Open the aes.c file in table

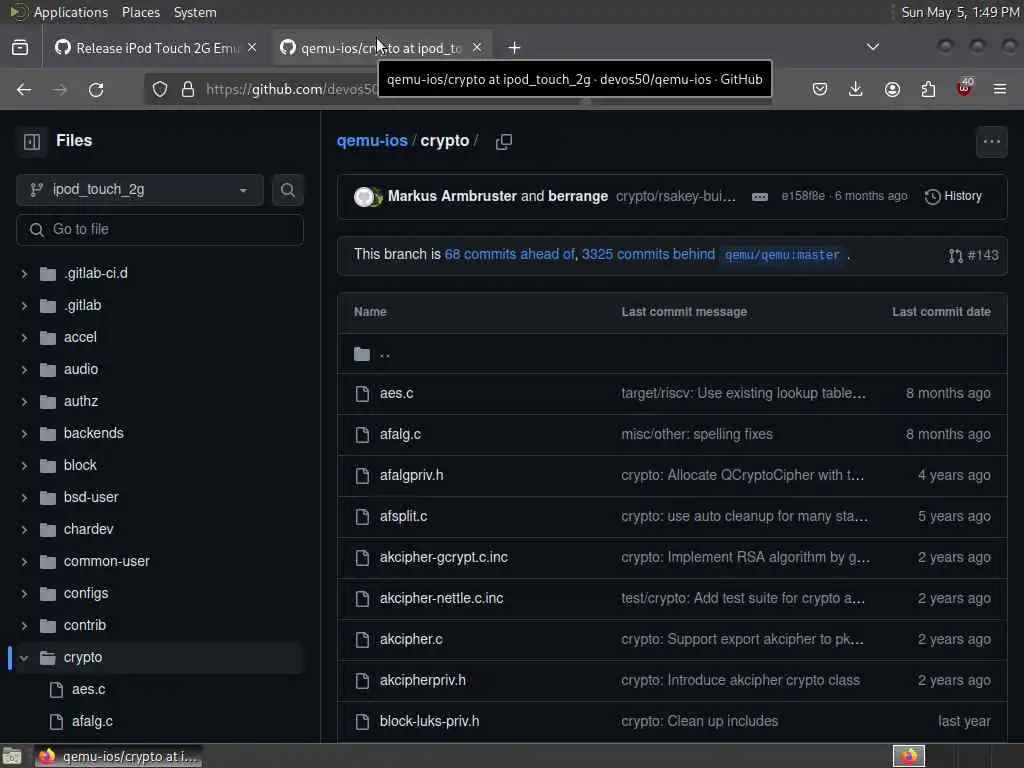pyautogui.click(x=396, y=393)
